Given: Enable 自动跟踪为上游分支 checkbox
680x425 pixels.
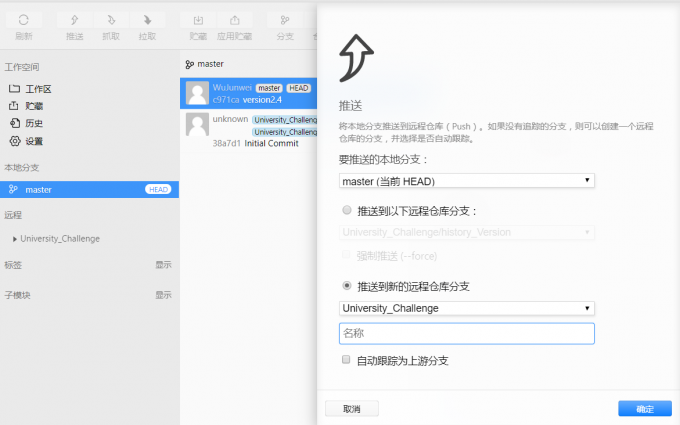Looking at the screenshot, I should tap(346, 360).
